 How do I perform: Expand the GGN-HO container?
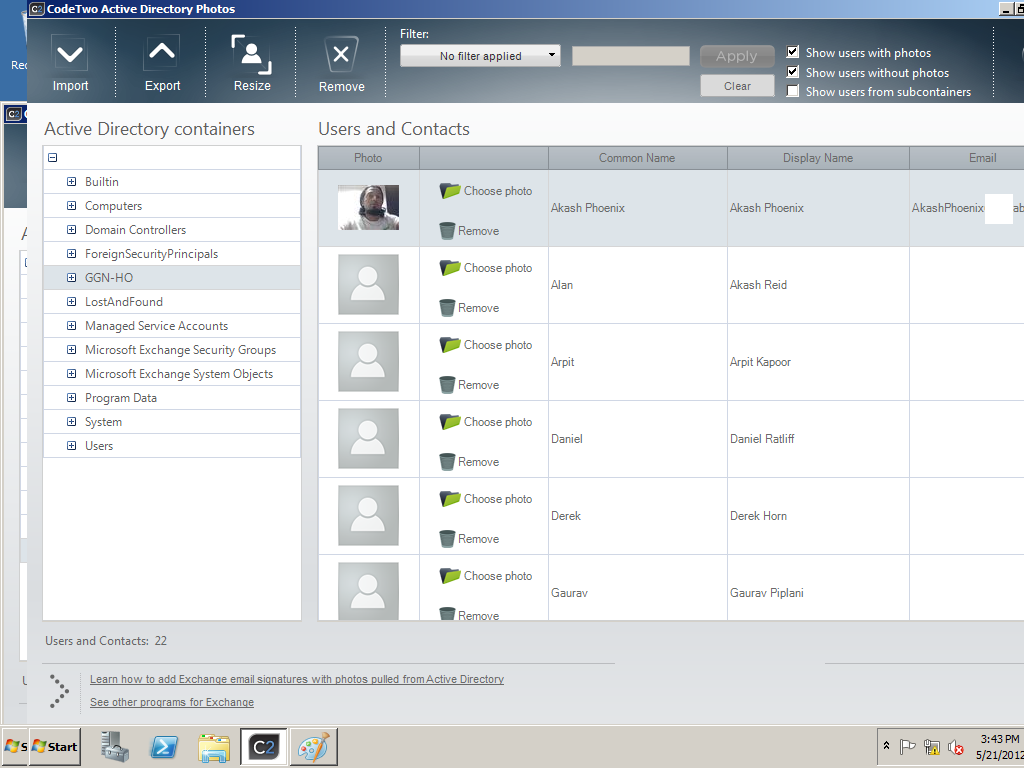click(x=71, y=278)
